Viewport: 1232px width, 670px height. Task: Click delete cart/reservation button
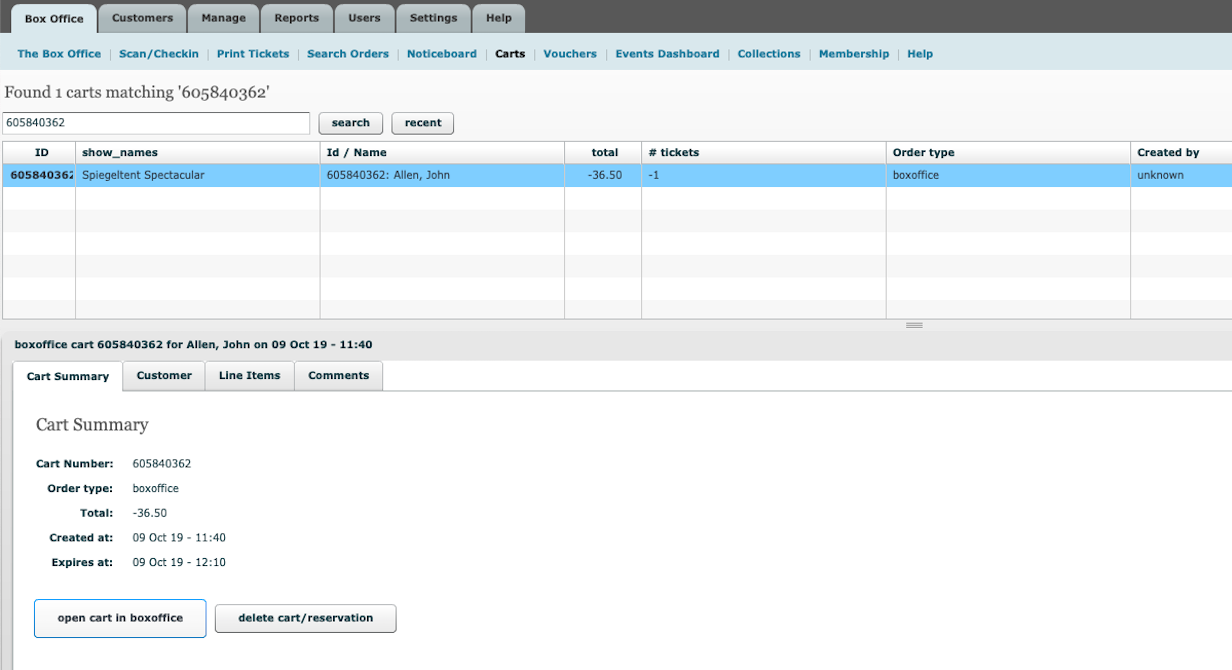pyautogui.click(x=306, y=618)
